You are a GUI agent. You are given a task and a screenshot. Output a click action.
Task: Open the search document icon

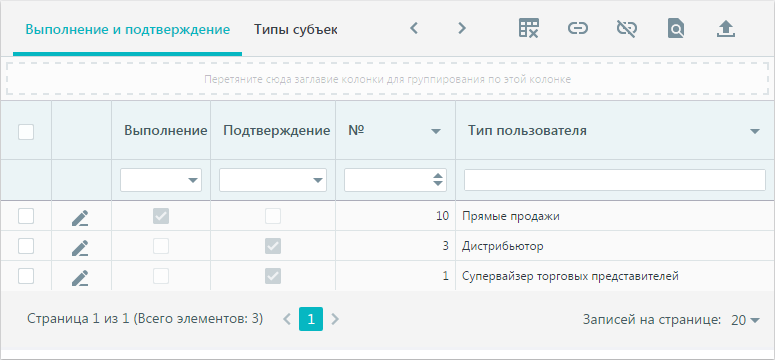(x=676, y=29)
